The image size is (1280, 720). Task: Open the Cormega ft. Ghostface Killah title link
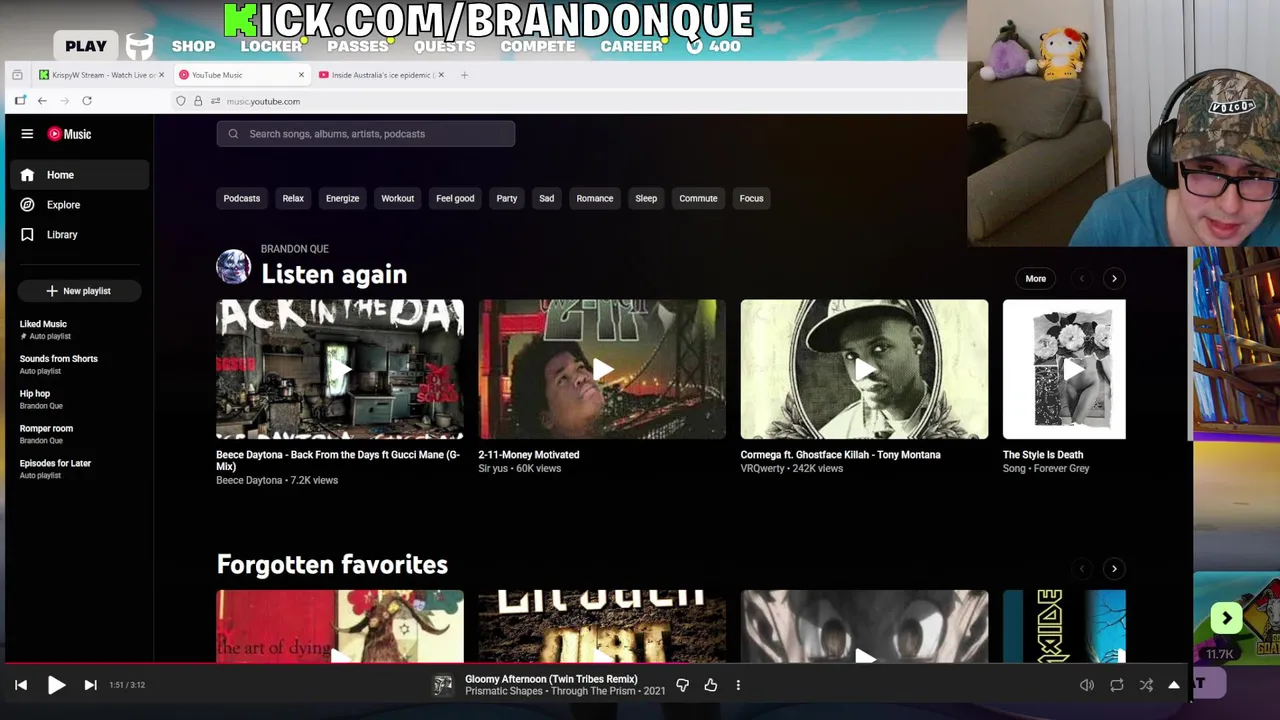coord(840,455)
